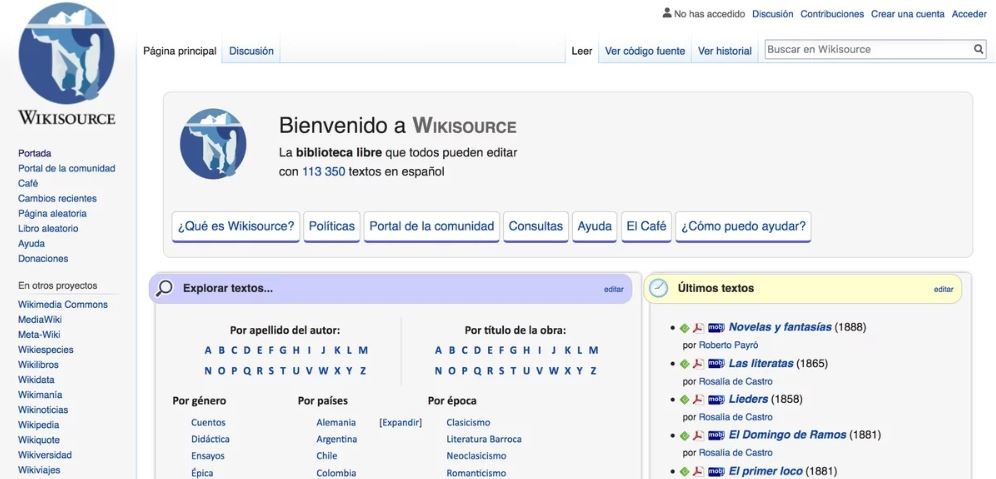Open Cambios recientes in the sidebar
This screenshot has height=479, width=996.
click(57, 198)
